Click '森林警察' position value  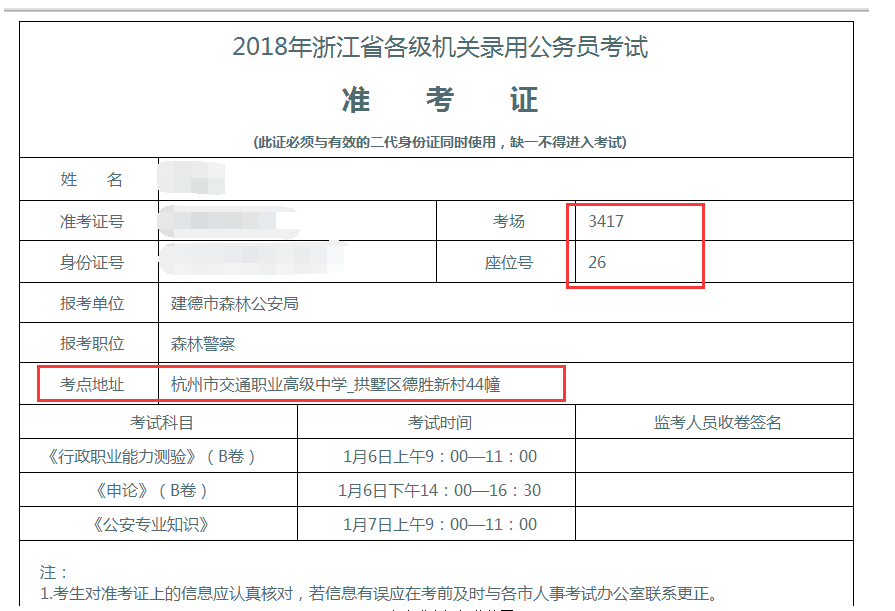coord(203,344)
